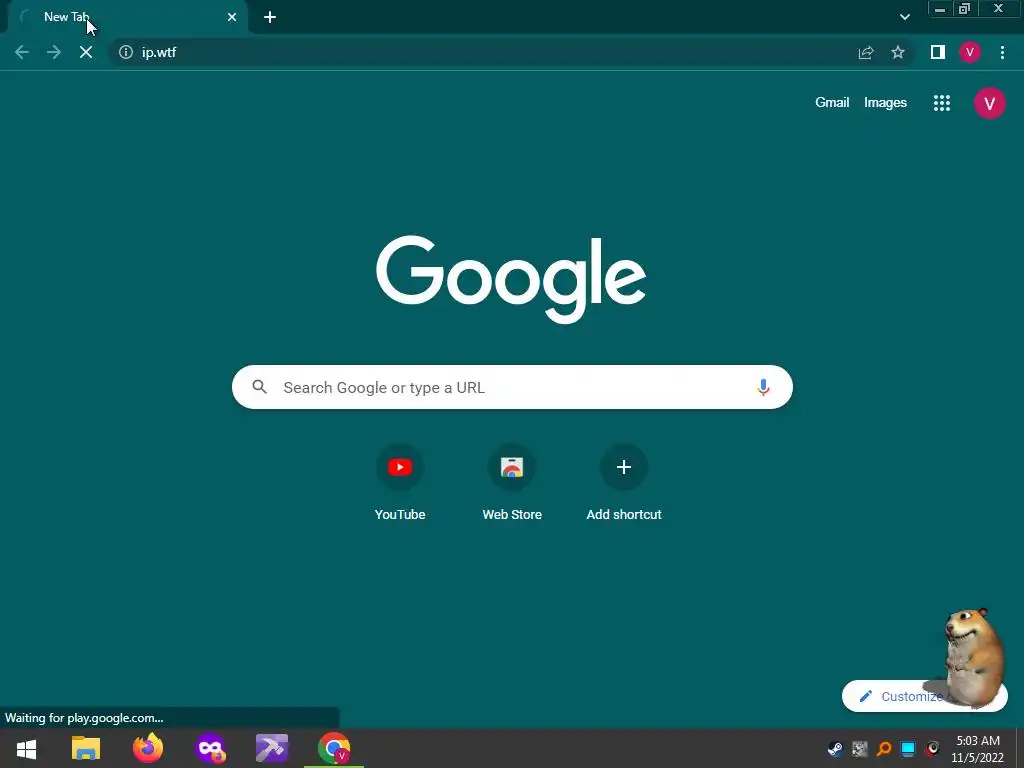
Task: Click the Google logo
Action: point(511,280)
